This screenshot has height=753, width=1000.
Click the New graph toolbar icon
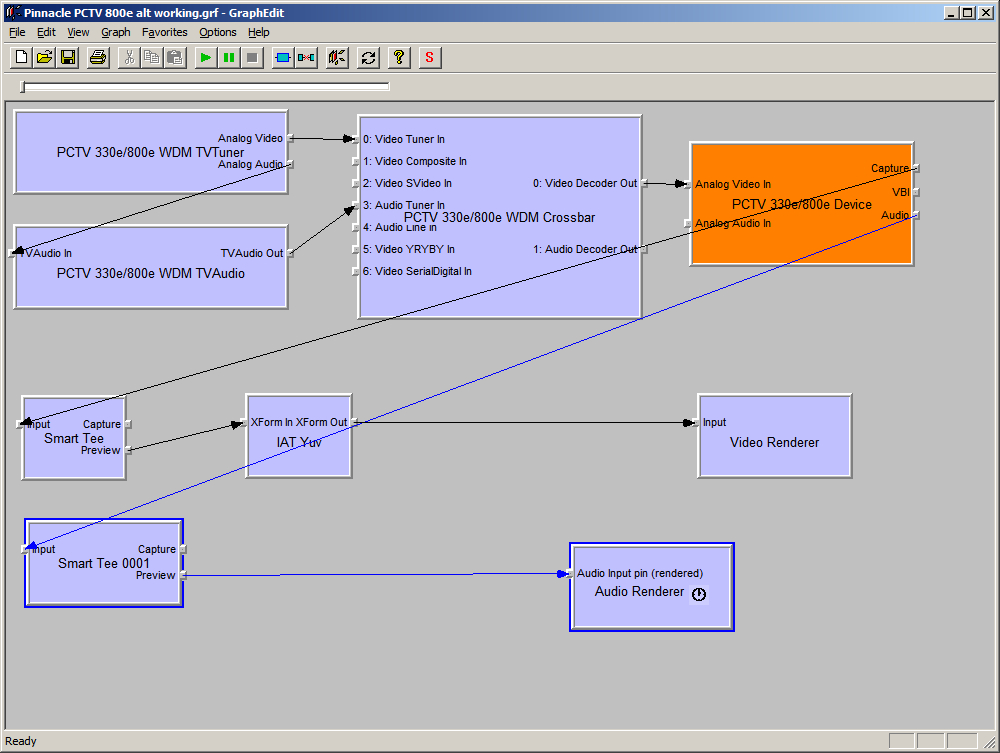point(21,57)
